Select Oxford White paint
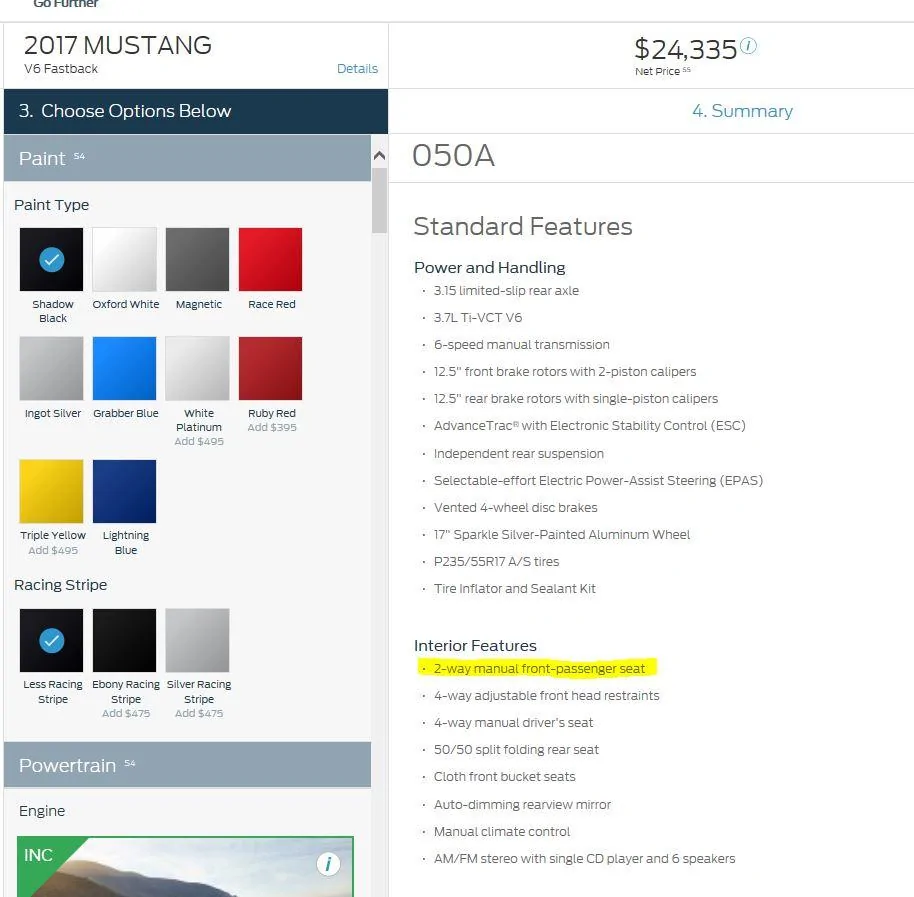Image resolution: width=914 pixels, height=897 pixels. pyautogui.click(x=124, y=259)
